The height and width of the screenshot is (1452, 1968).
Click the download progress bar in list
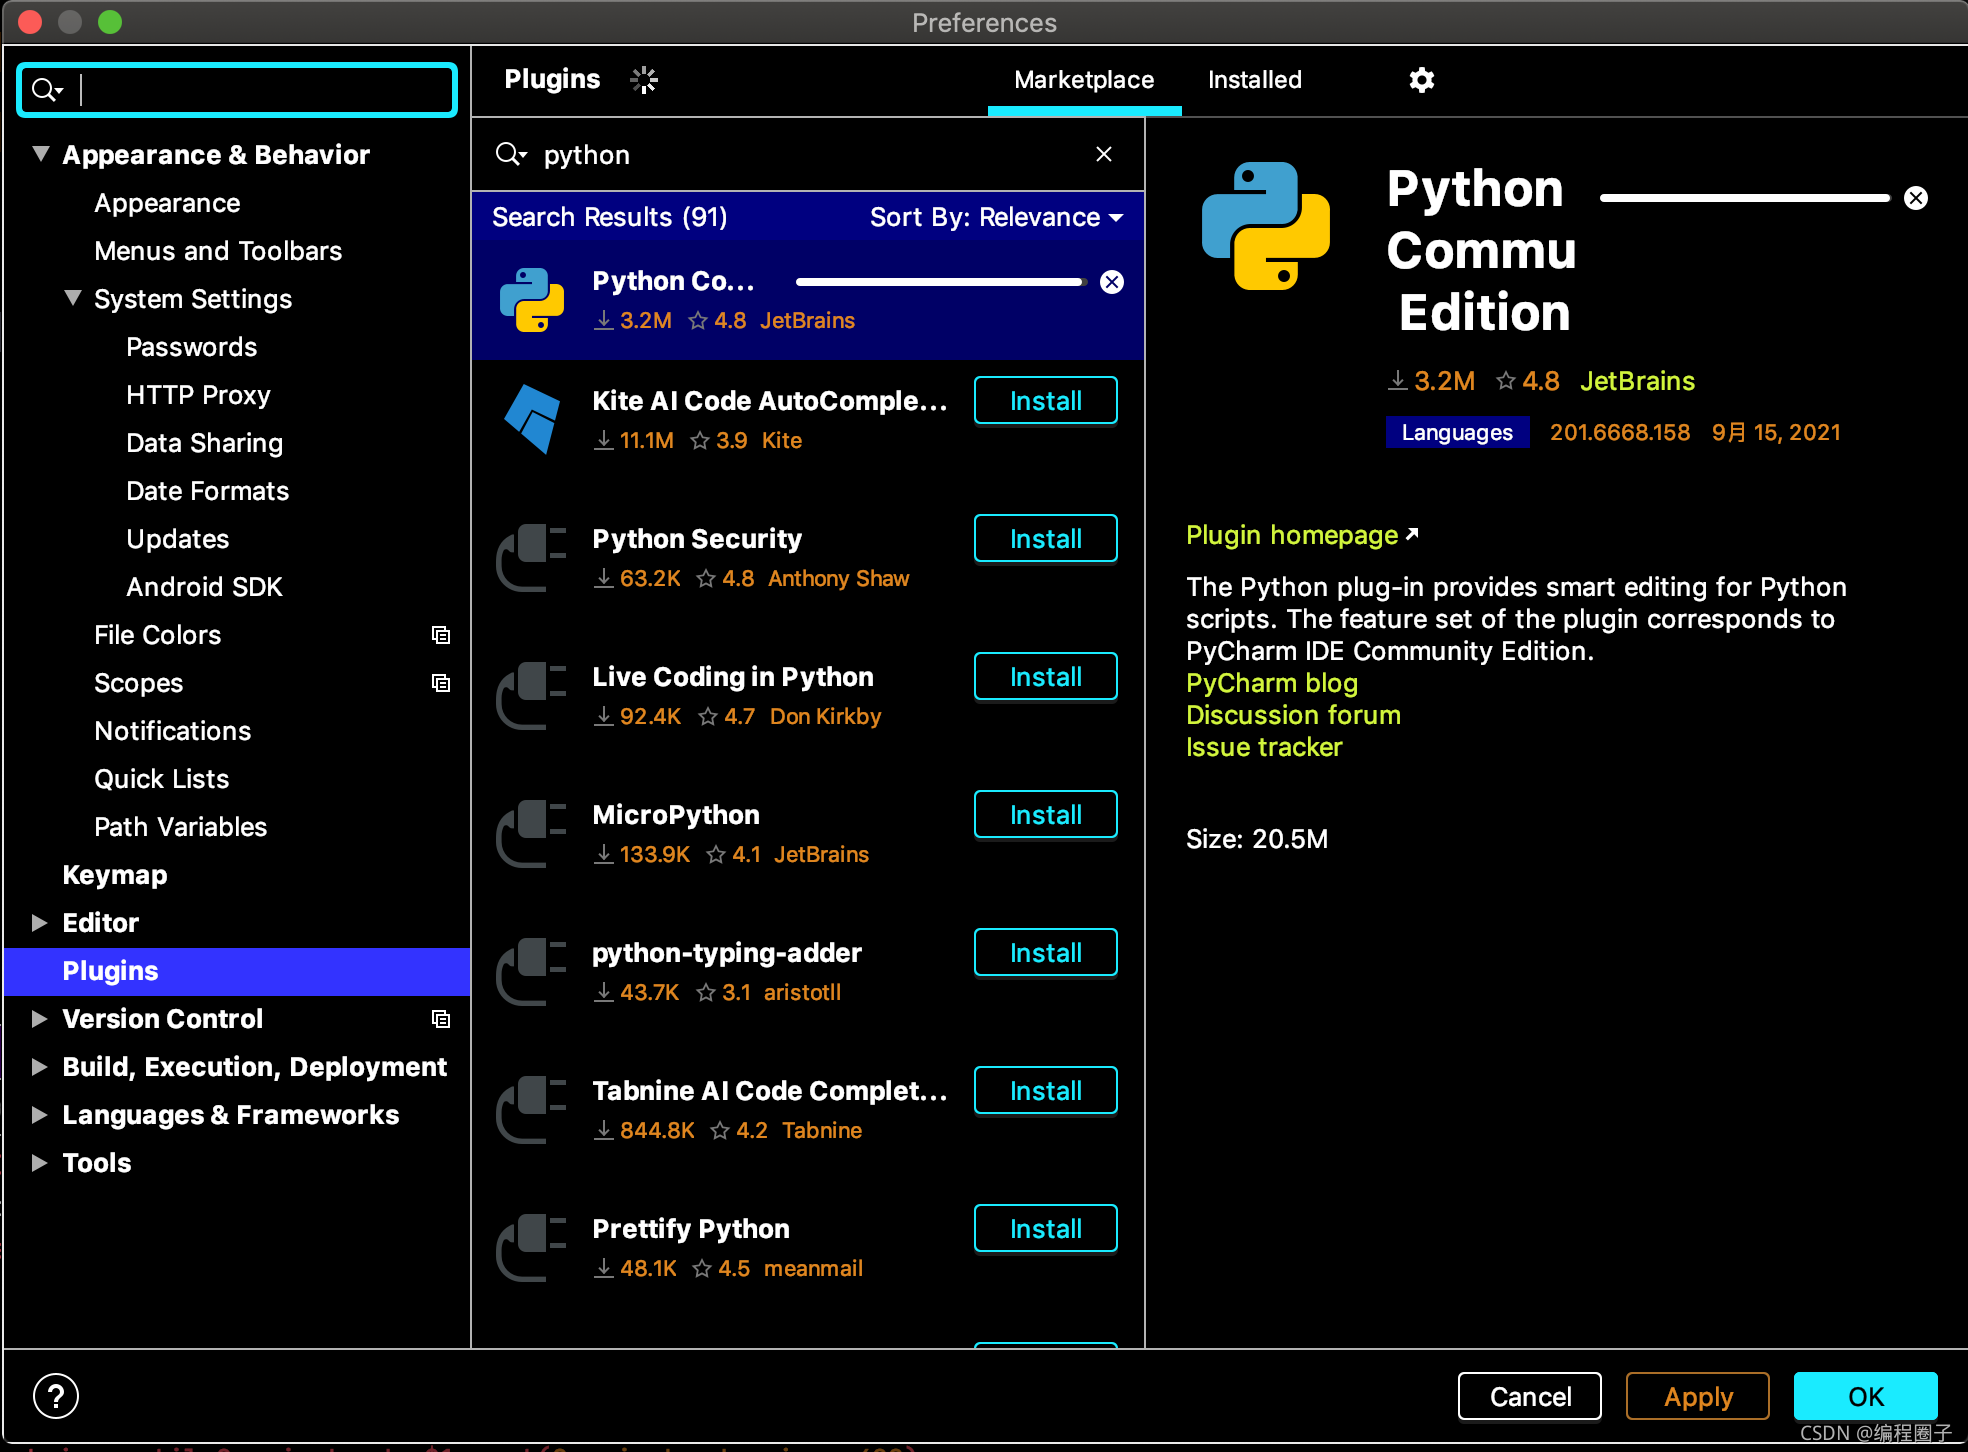tap(940, 282)
